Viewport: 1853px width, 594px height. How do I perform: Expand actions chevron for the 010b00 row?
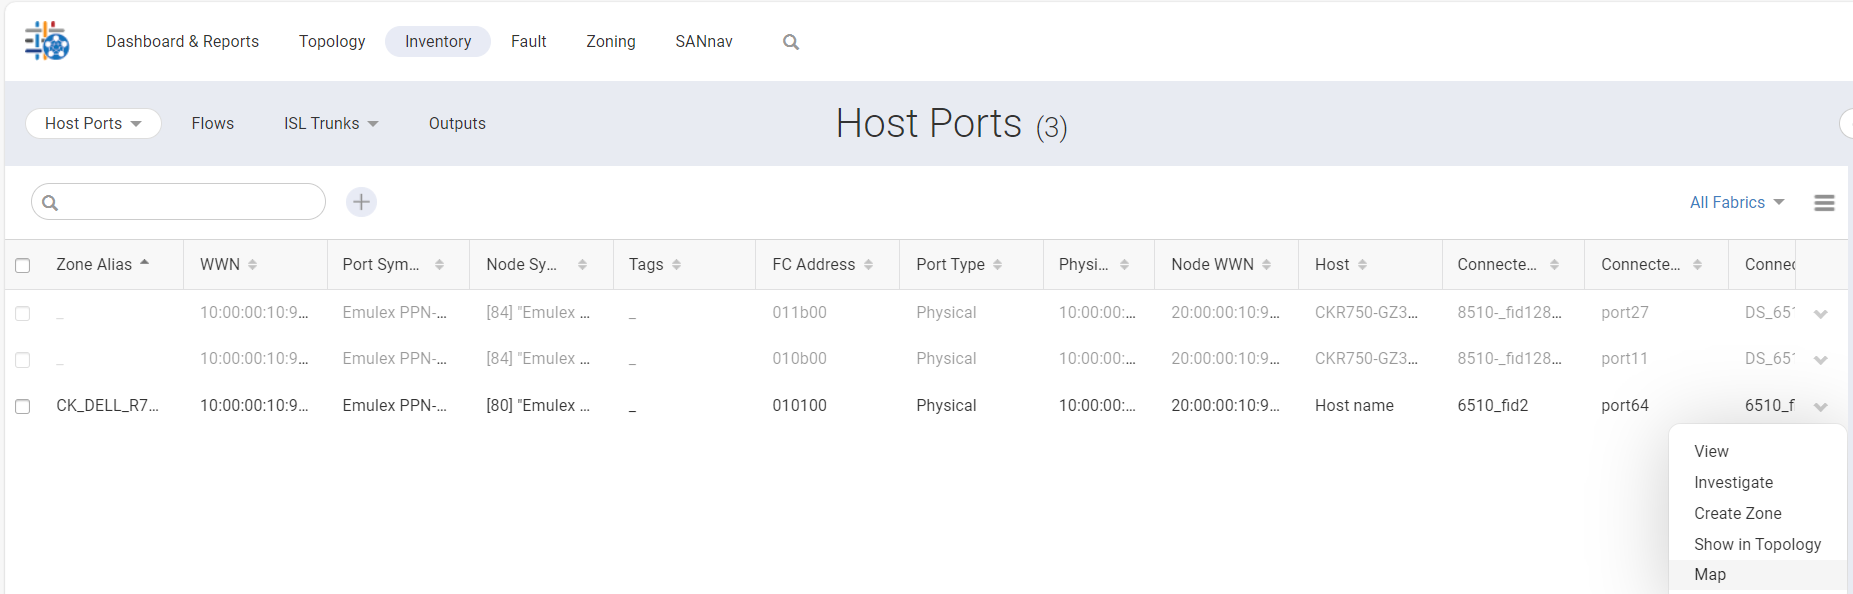pos(1821,360)
